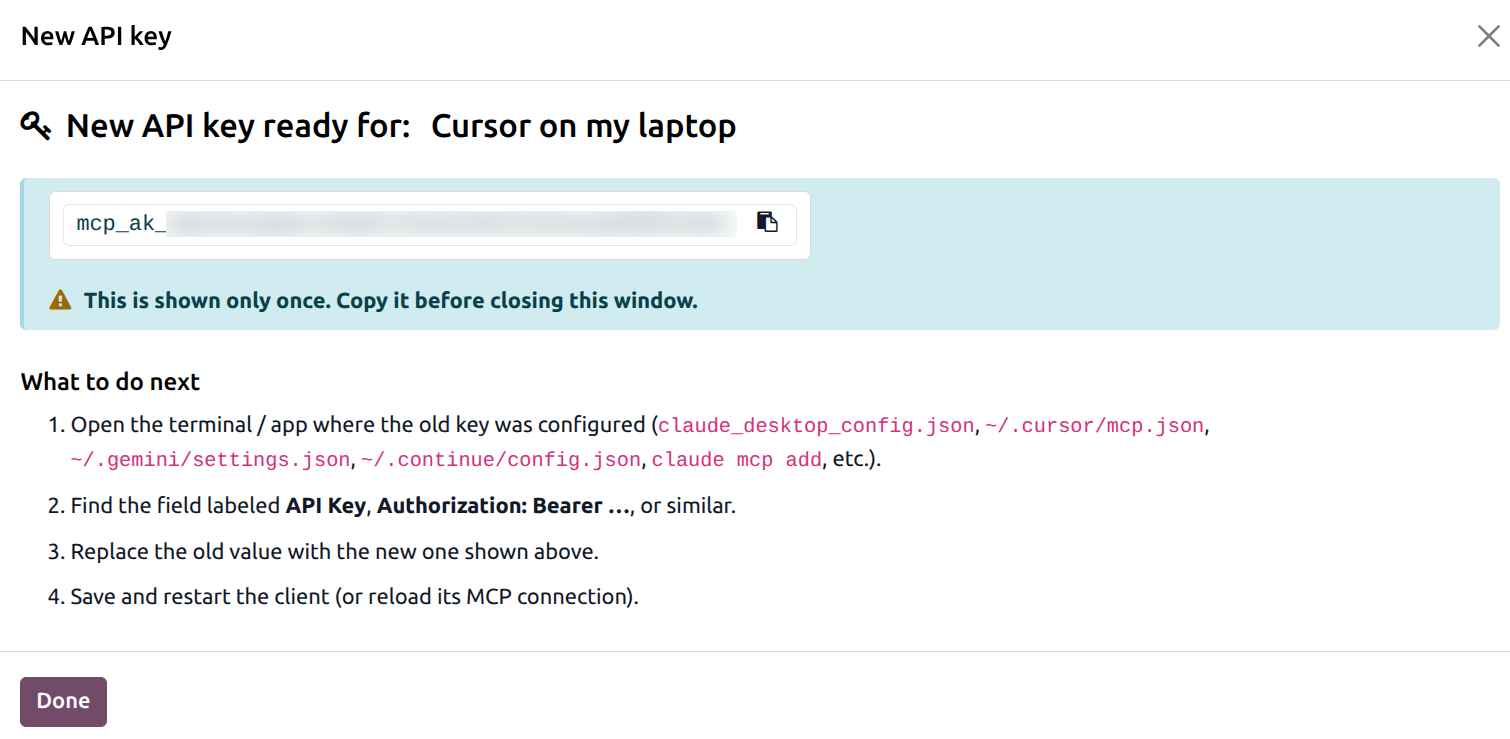Click the warning triangle icon
Viewport: 1510px width, 739px height.
click(x=61, y=300)
